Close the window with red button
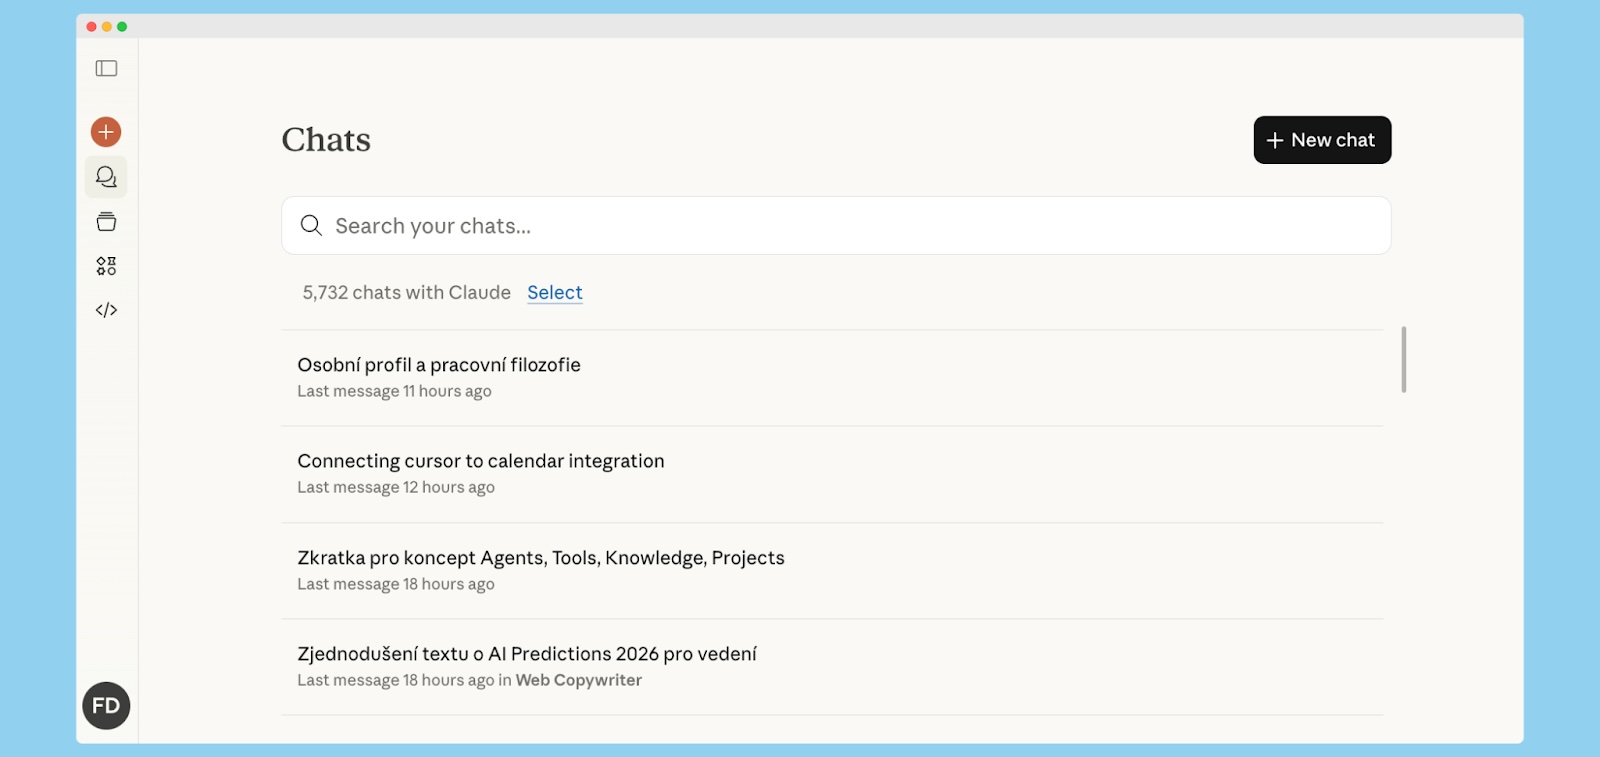The height and width of the screenshot is (757, 1600). tap(92, 27)
